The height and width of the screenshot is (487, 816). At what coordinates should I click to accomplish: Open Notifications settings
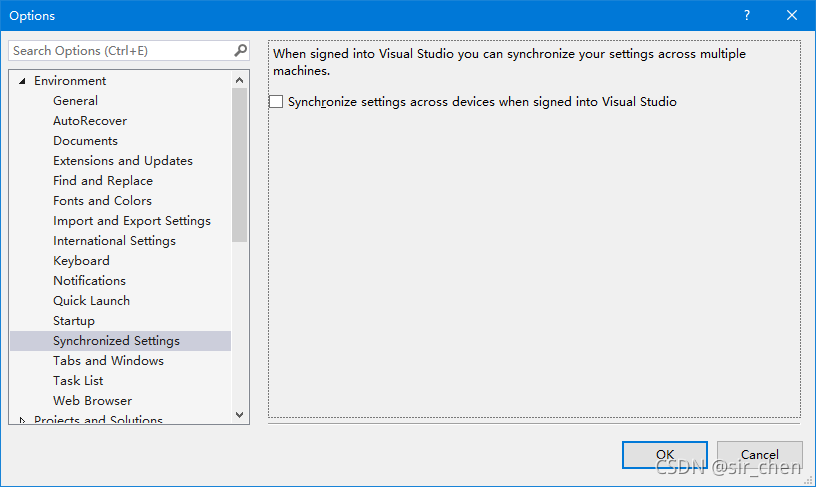pos(90,280)
